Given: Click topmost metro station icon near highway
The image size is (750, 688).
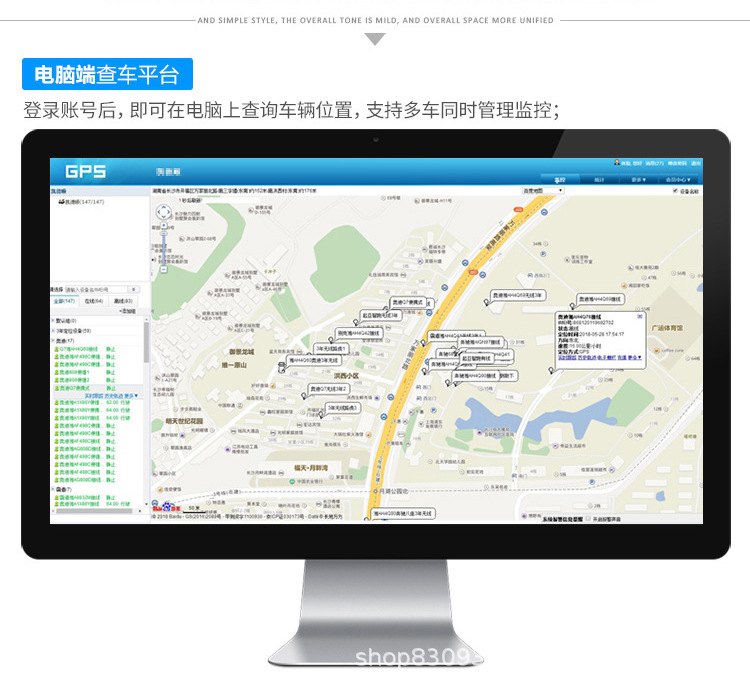Looking at the screenshot, I should pos(544,212).
